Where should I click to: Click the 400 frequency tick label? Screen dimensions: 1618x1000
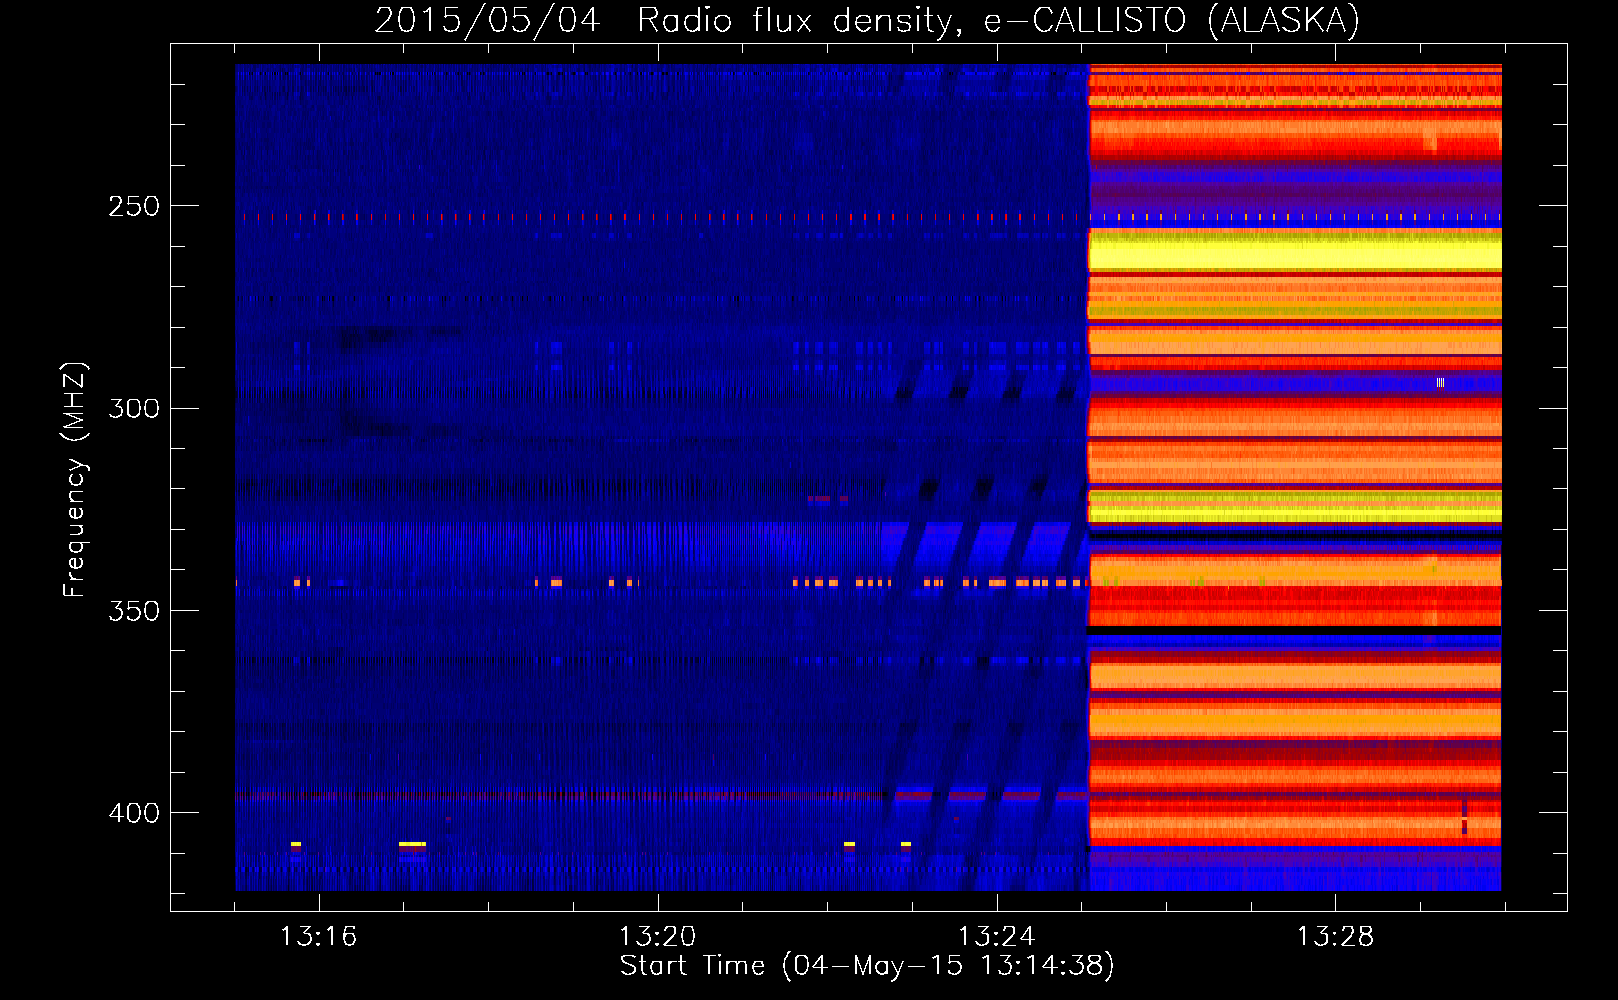coord(134,812)
